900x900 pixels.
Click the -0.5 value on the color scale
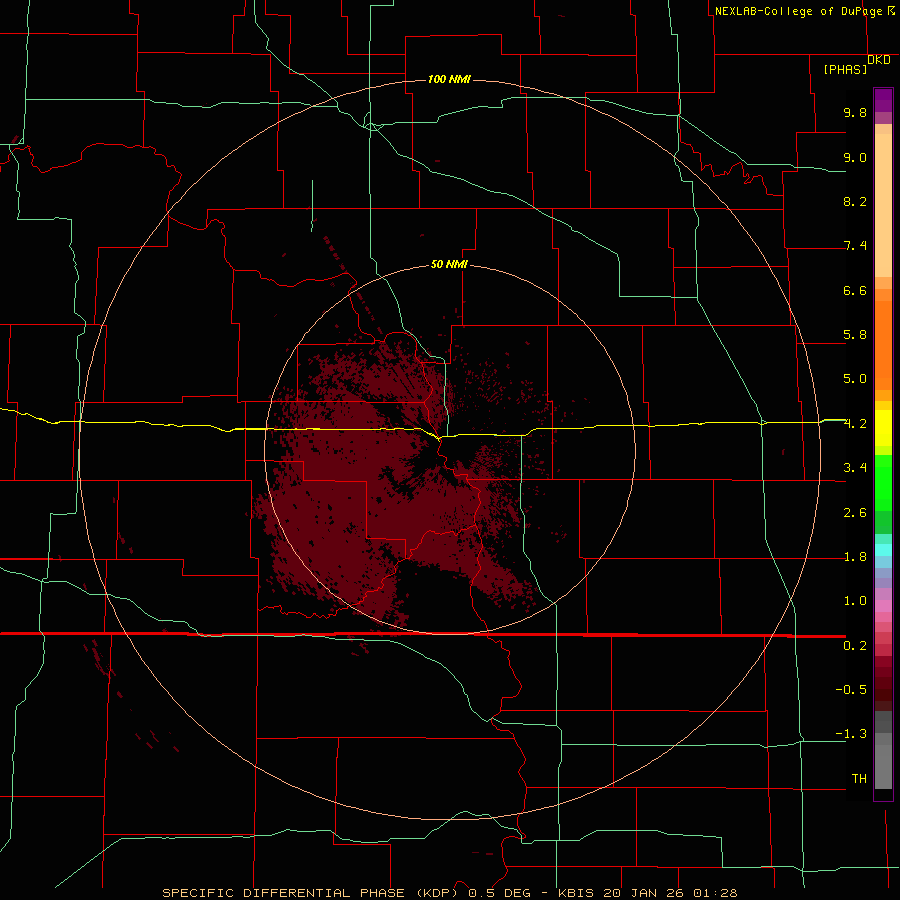tap(851, 690)
